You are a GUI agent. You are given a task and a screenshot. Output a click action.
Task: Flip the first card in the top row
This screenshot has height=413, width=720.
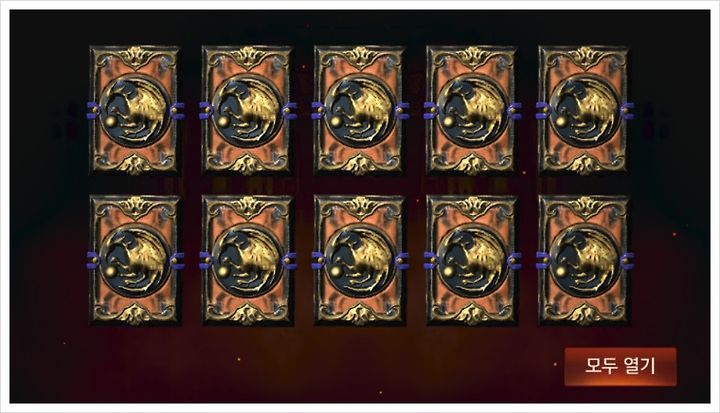tap(135, 110)
